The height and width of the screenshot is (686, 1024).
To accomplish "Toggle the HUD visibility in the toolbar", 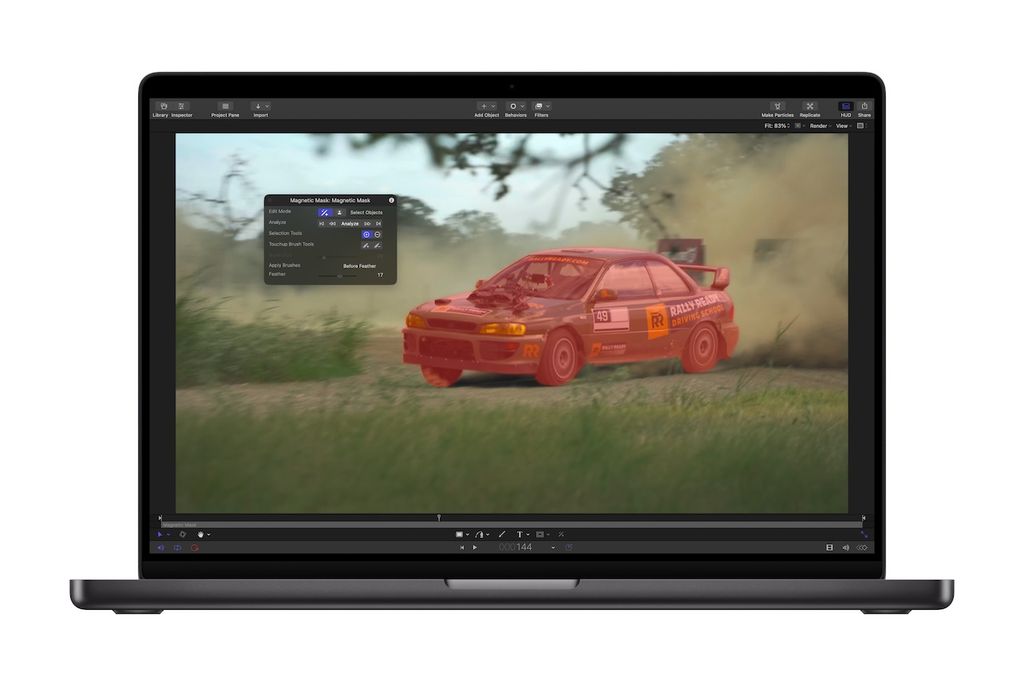I will 845,106.
